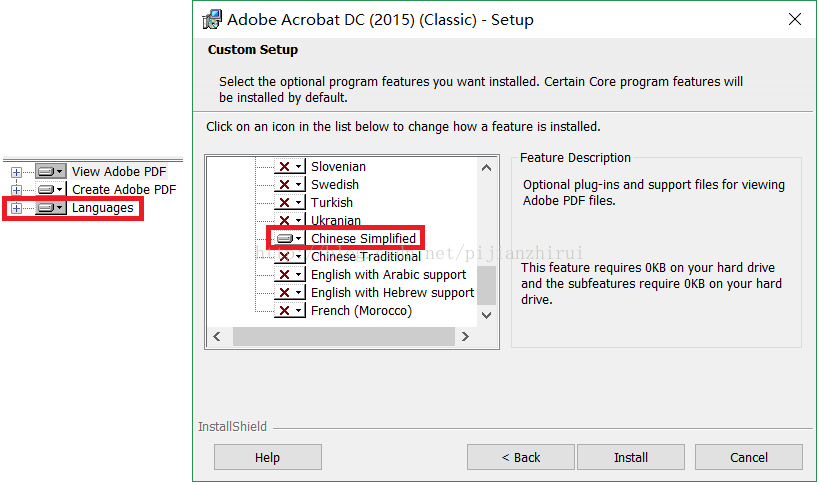This screenshot has height=485, width=820.
Task: Open the Slovenian feature install-state dropdown icon
Action: tap(289, 166)
